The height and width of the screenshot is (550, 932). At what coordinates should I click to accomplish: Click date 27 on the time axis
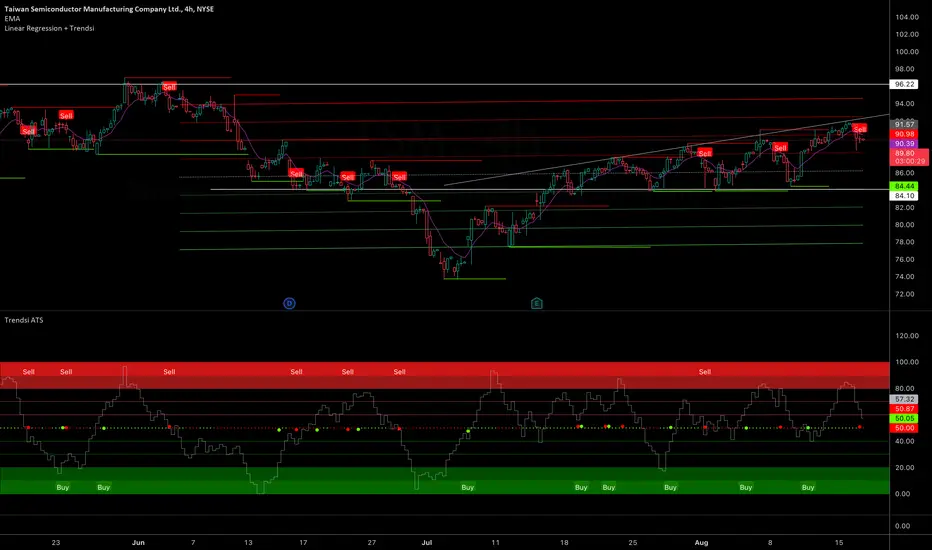coord(371,542)
